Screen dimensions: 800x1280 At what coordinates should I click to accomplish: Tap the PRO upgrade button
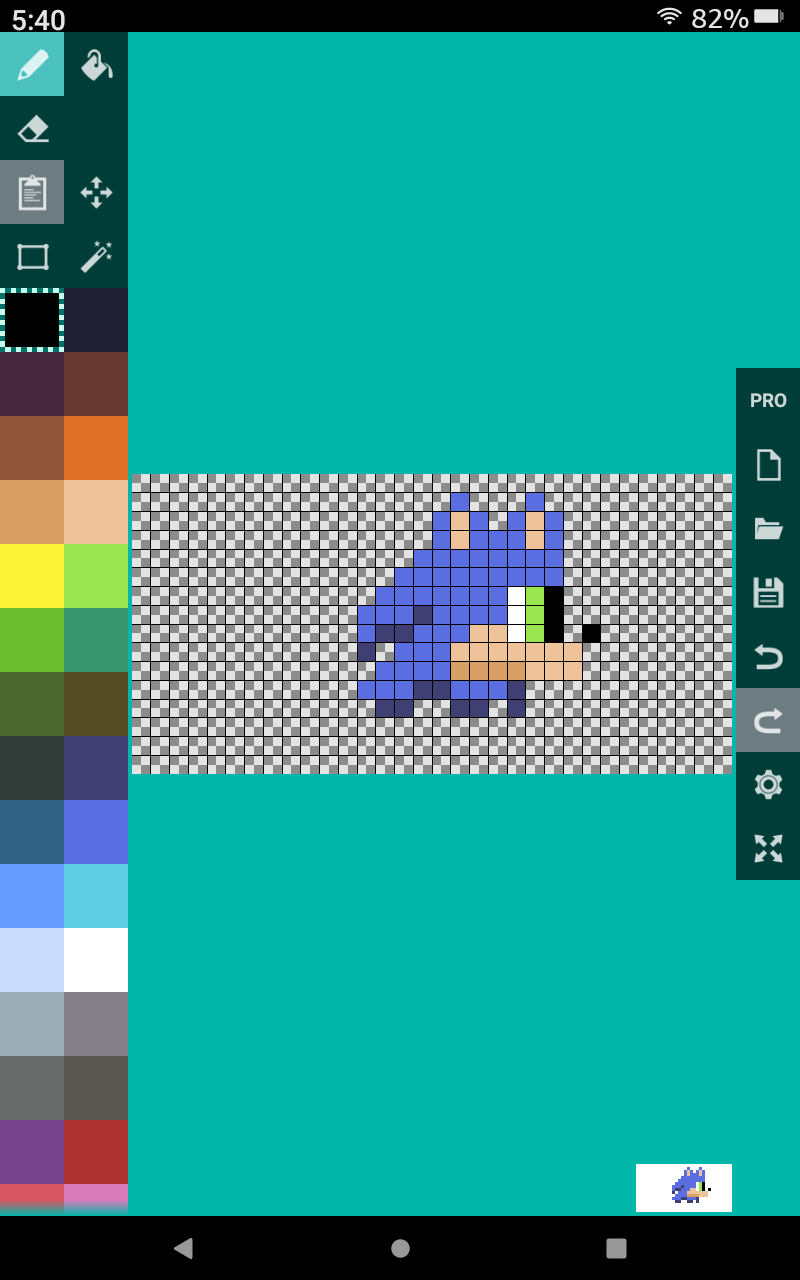coord(768,400)
